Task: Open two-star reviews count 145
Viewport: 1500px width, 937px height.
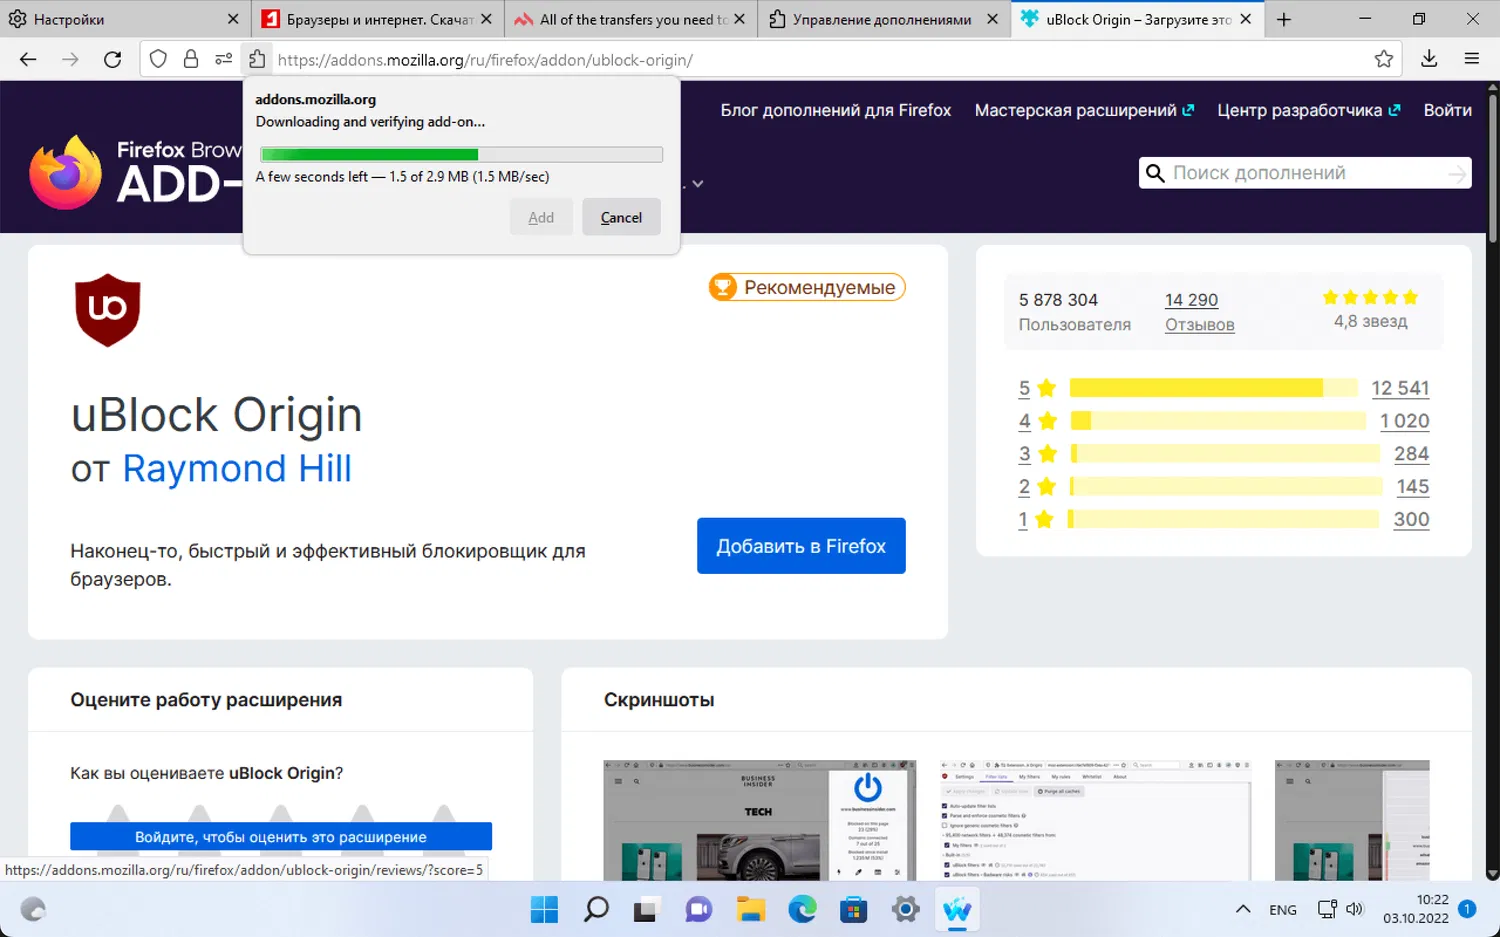Action: click(x=1412, y=487)
